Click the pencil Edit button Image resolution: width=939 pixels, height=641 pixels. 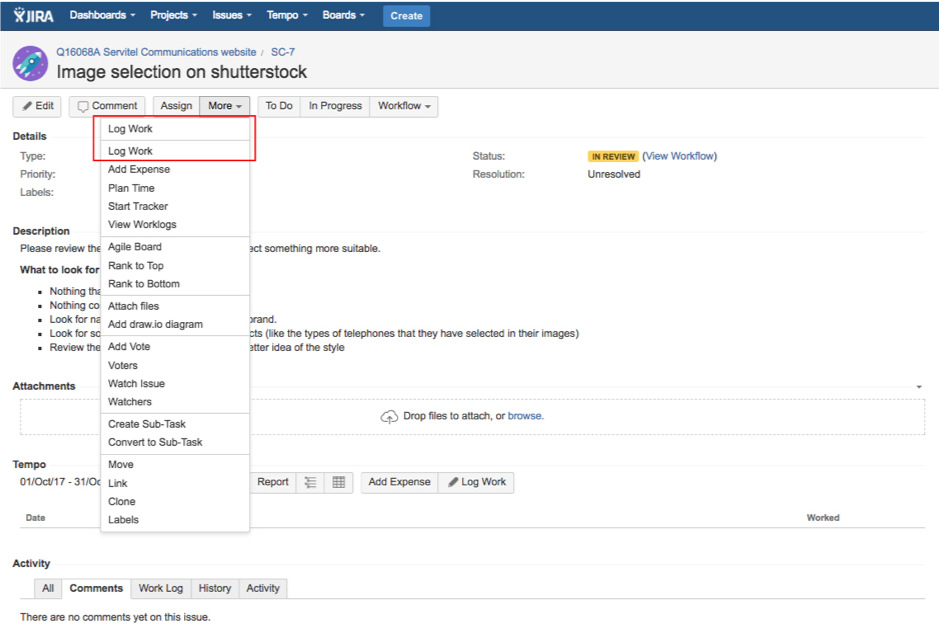pos(37,106)
